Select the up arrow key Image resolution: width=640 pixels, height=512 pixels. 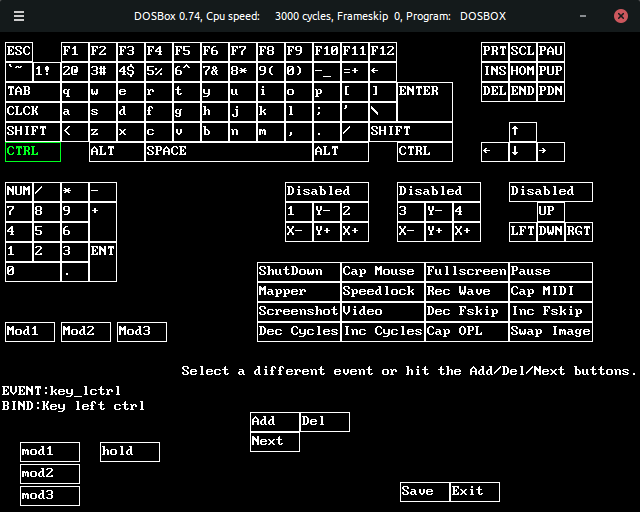tap(523, 132)
